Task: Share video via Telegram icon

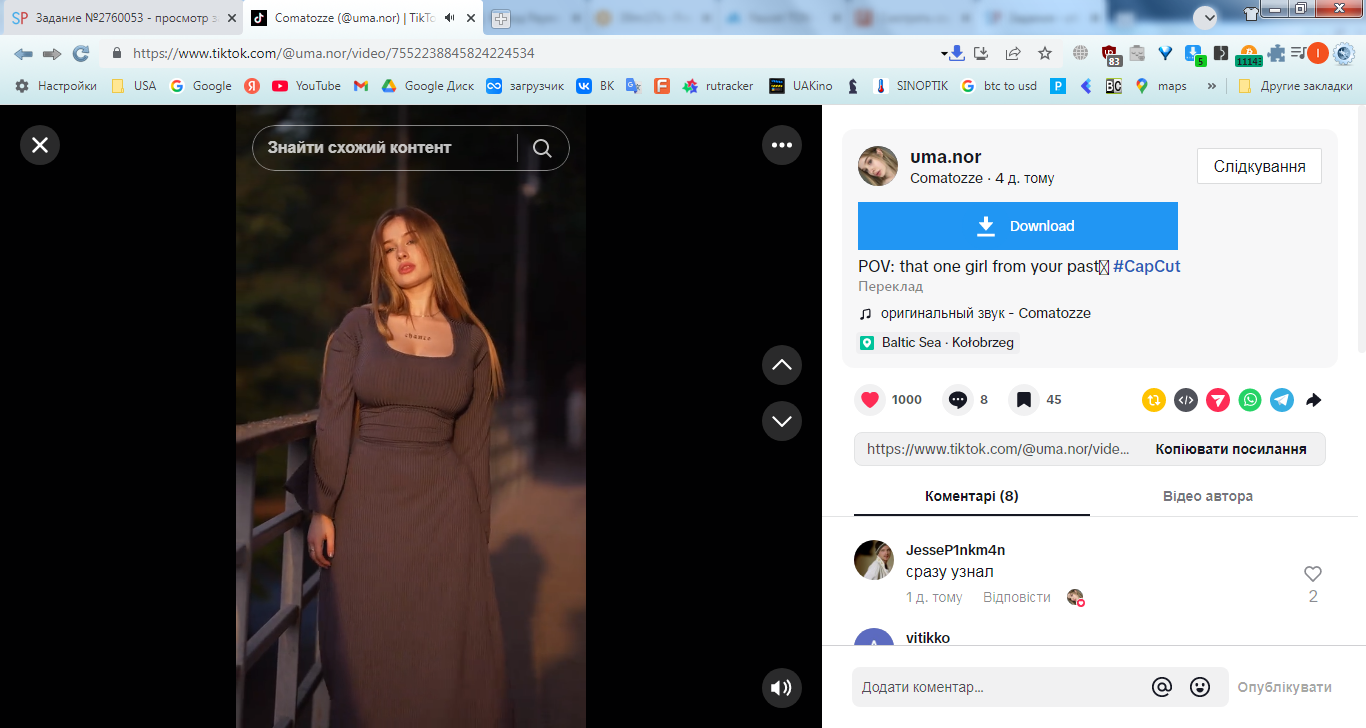Action: (1282, 400)
